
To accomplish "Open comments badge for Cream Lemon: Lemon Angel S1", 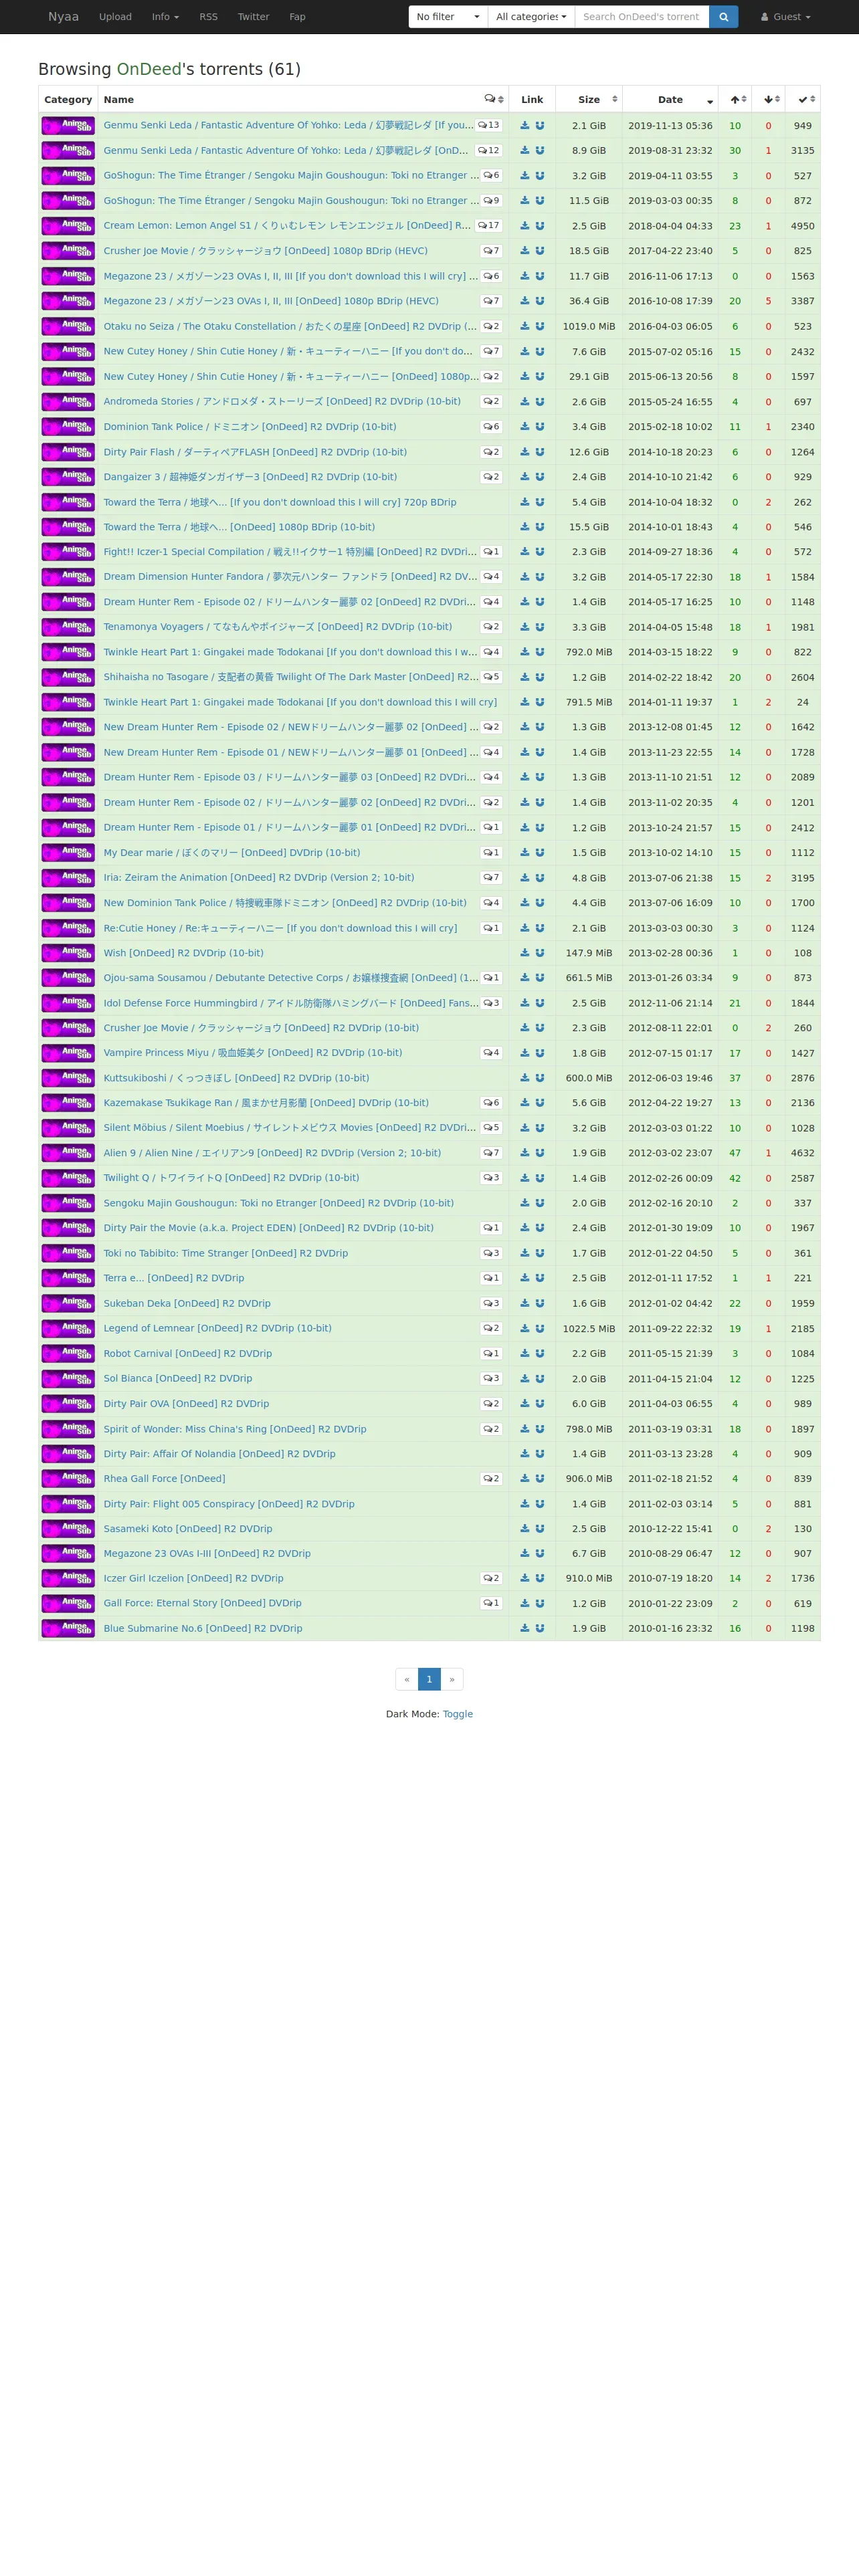I will pyautogui.click(x=489, y=226).
